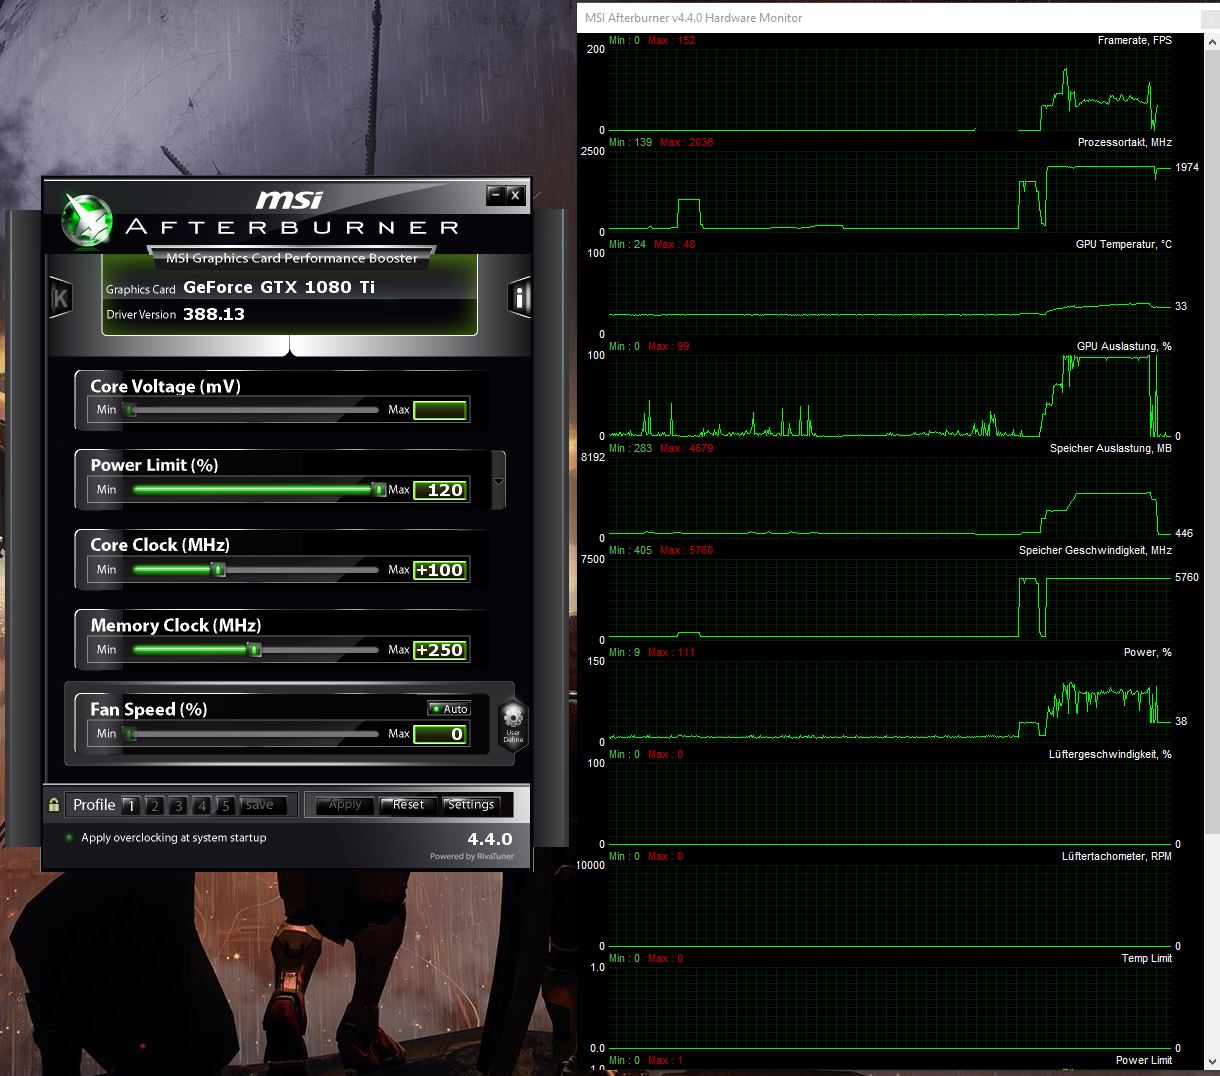
Task: Select profile slot 3
Action: 178,805
